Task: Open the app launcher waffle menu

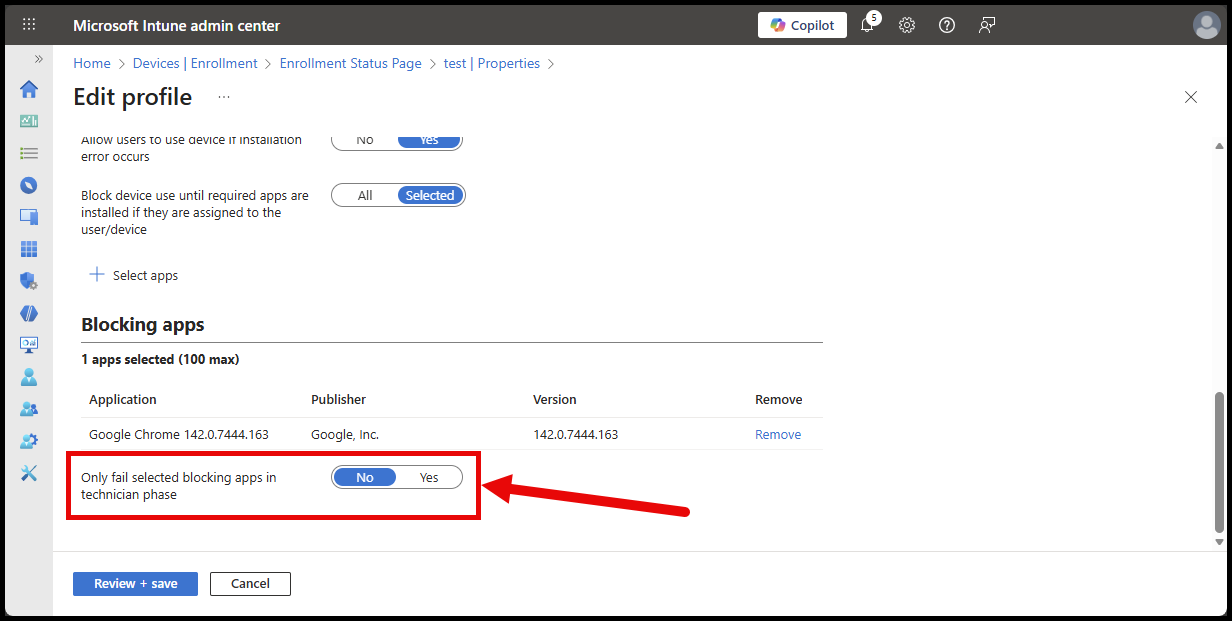Action: (29, 25)
